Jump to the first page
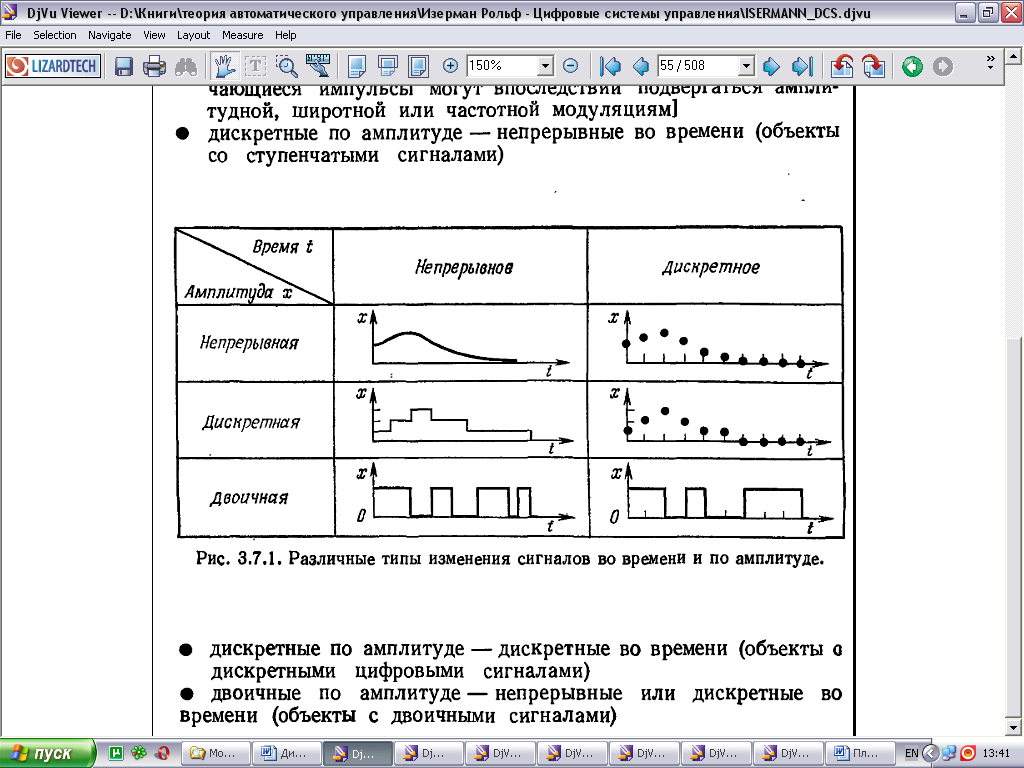This screenshot has height=768, width=1024. tap(610, 66)
